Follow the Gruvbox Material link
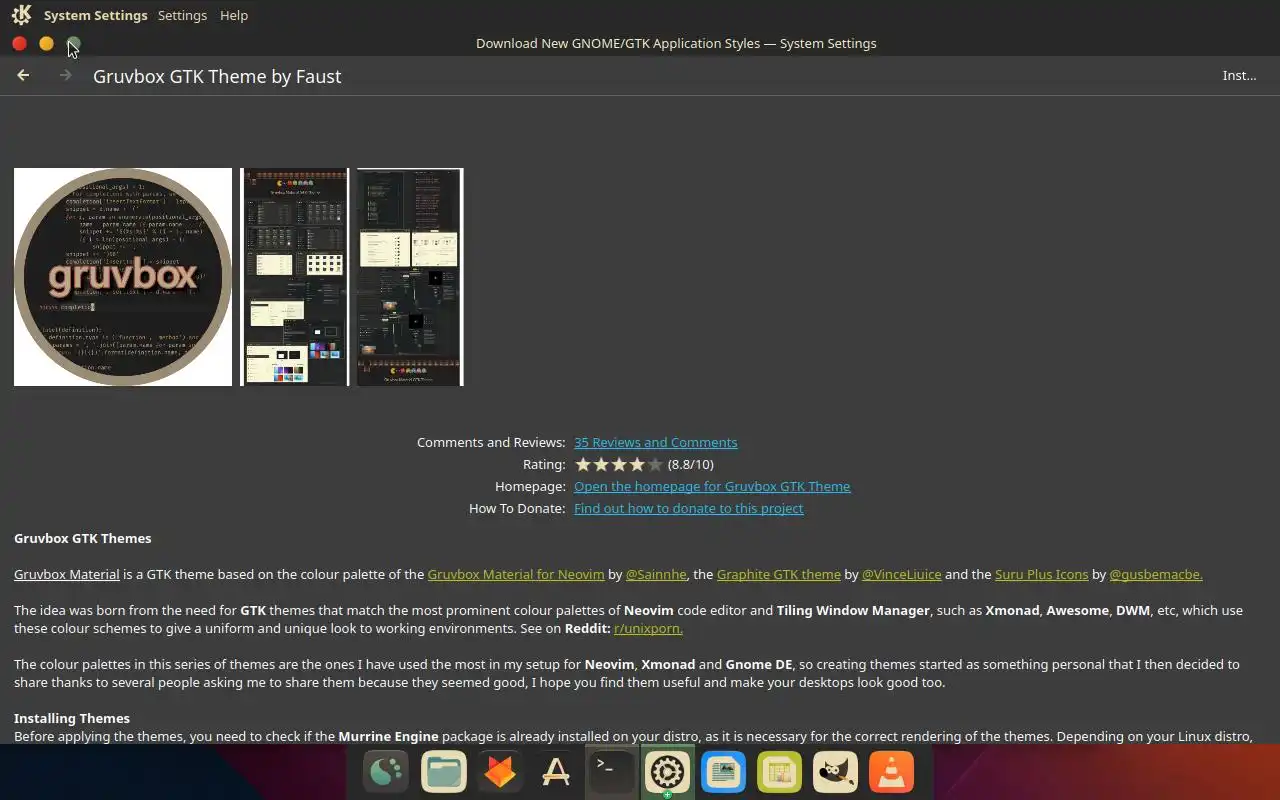Screen dimensions: 1280x800 (67, 574)
